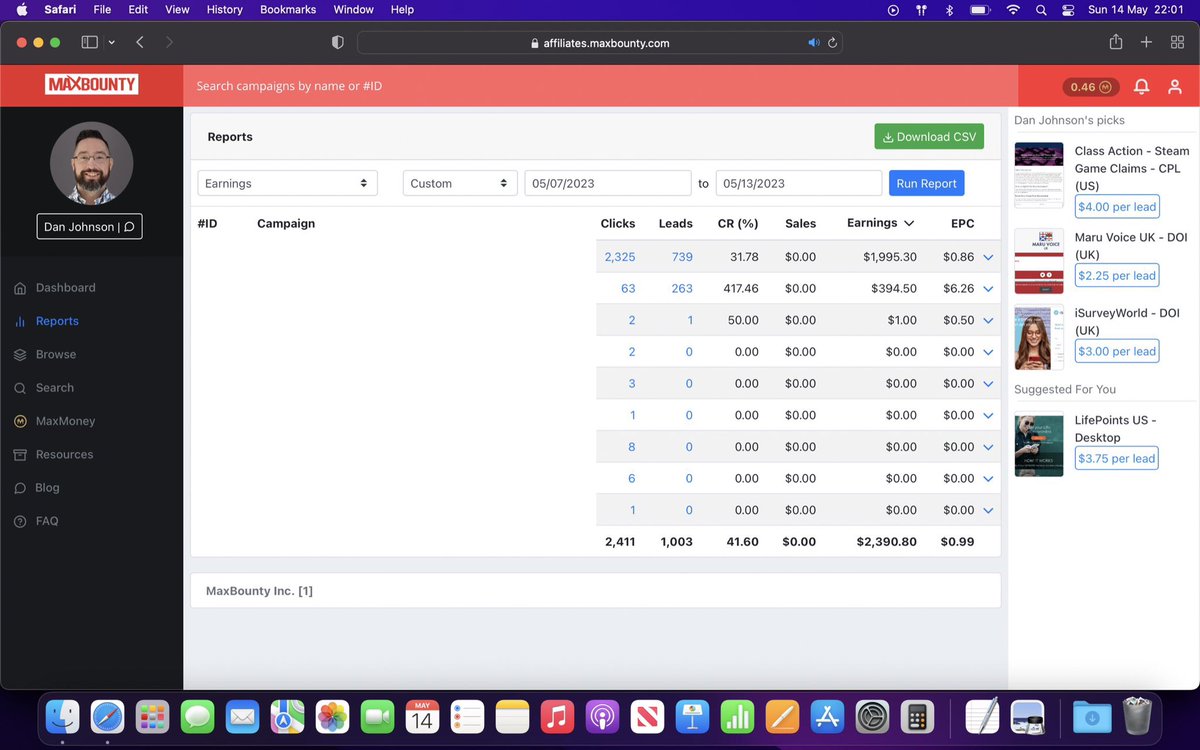Expand the row with 6 clicks
Image resolution: width=1200 pixels, height=750 pixels.
(988, 479)
